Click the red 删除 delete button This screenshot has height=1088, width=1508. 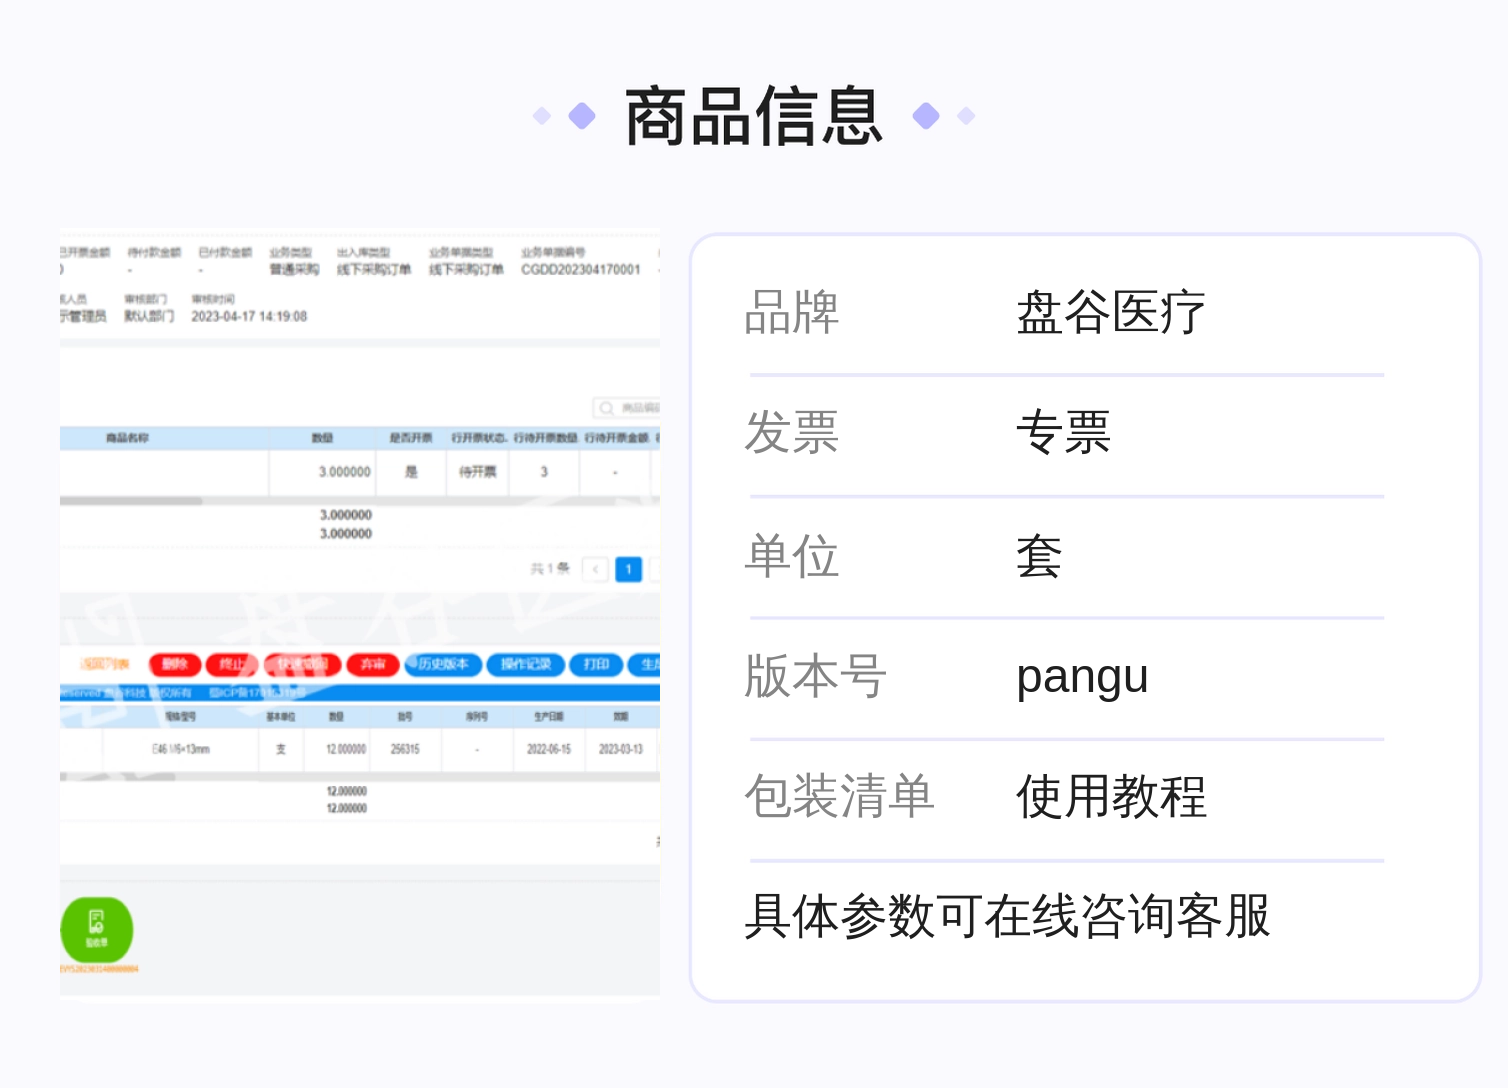(175, 664)
